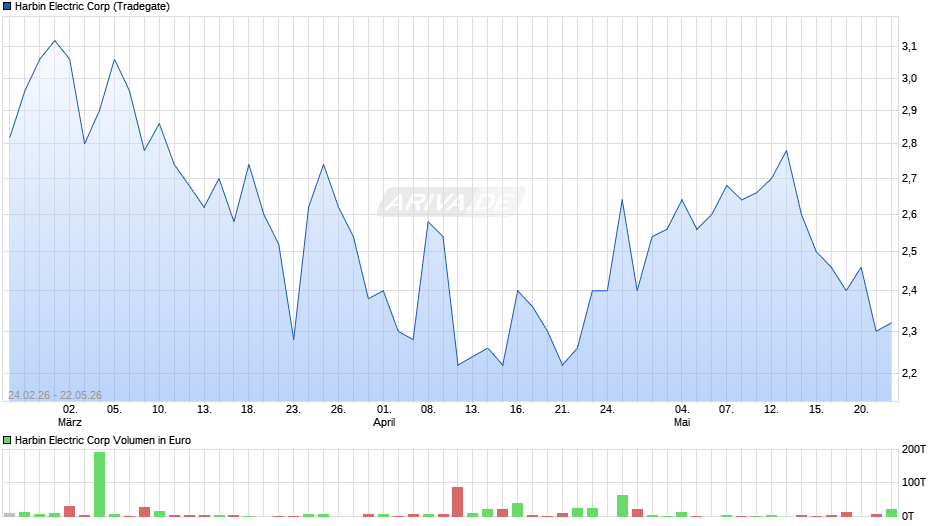Click the green volume bar reaching 50T in late April
The width and height of the screenshot is (940, 526).
[x=622, y=506]
